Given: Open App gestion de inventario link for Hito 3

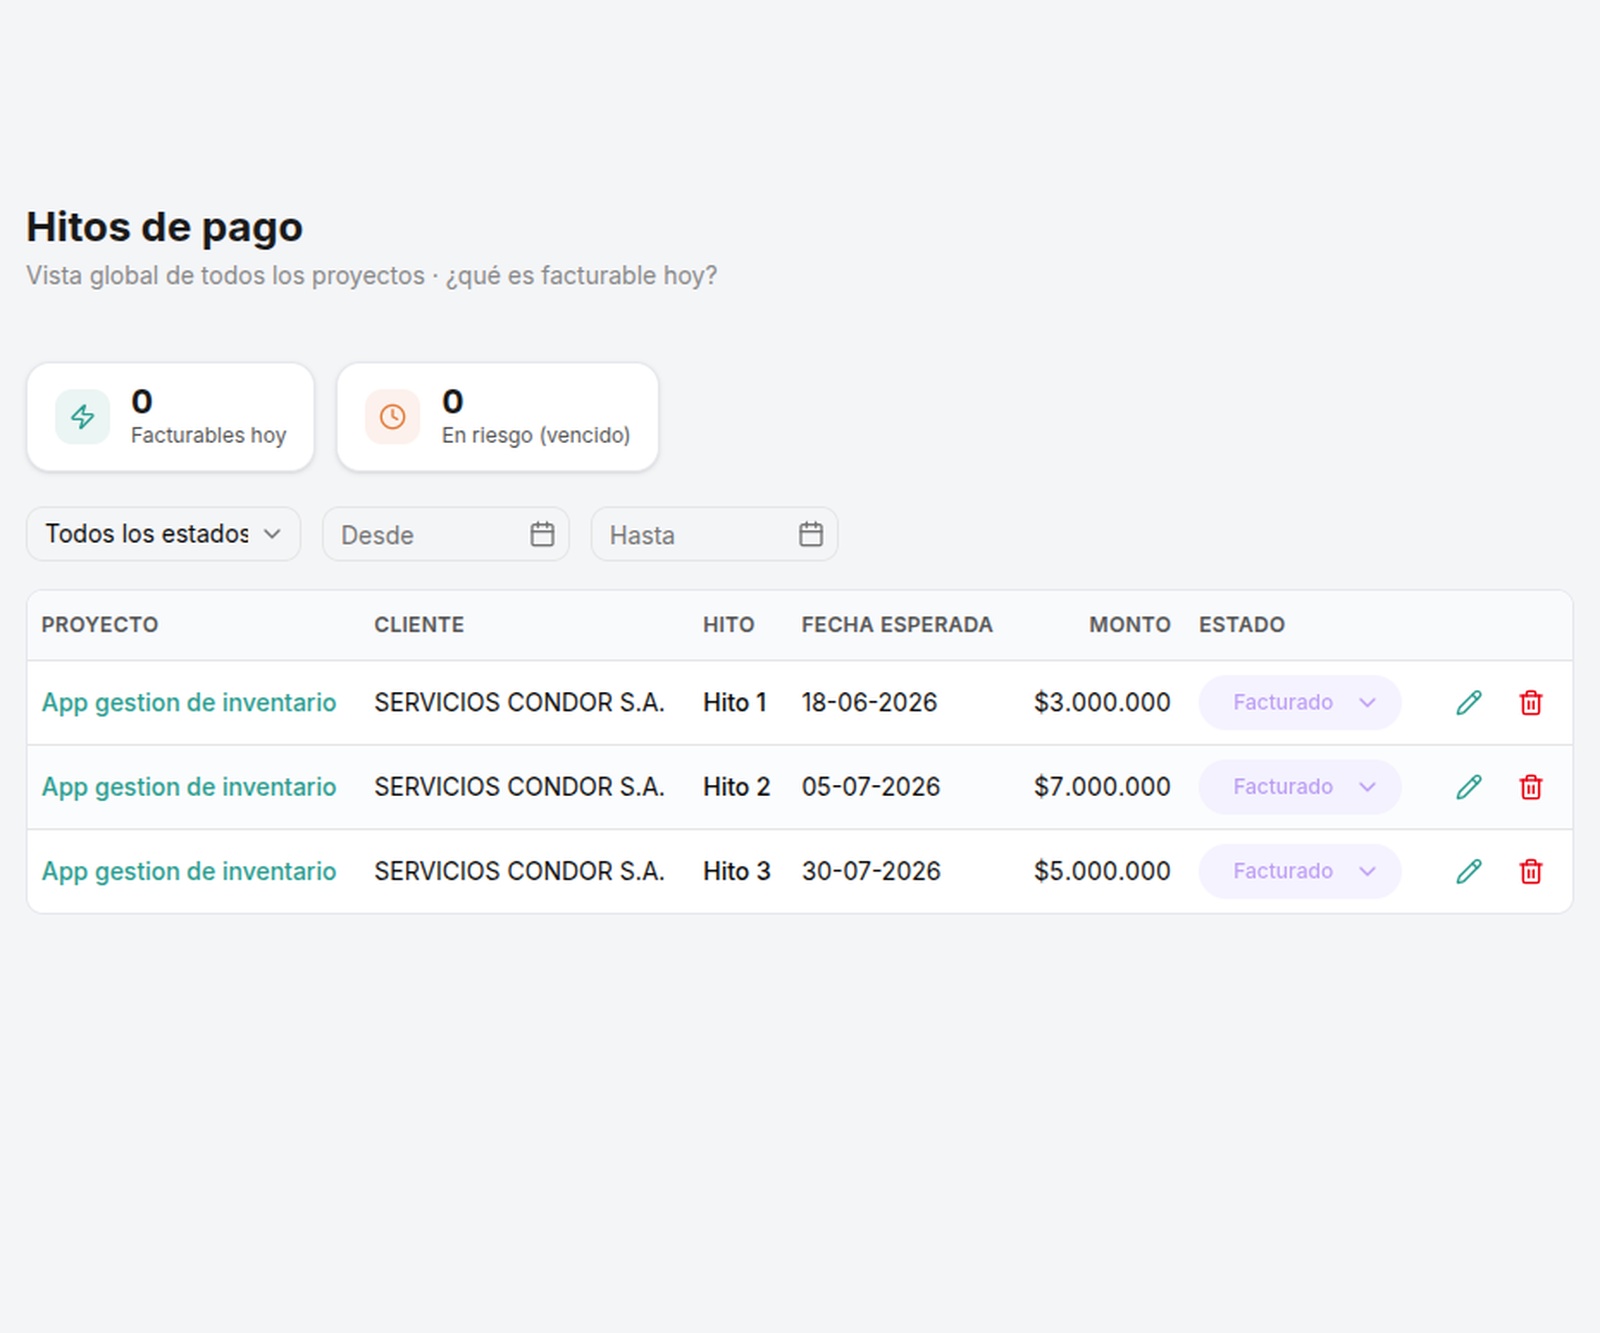Looking at the screenshot, I should click(189, 871).
